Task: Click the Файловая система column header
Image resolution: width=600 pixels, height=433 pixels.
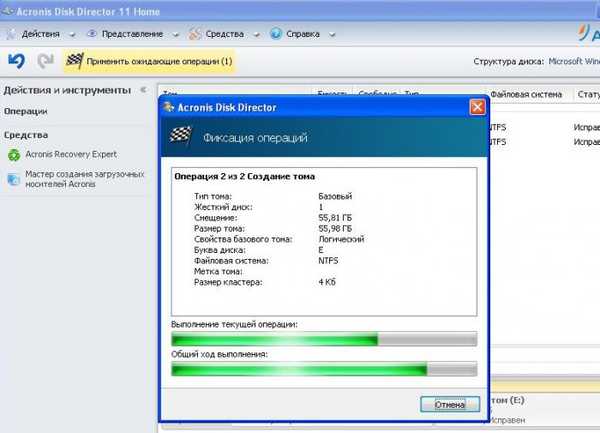Action: click(x=526, y=94)
